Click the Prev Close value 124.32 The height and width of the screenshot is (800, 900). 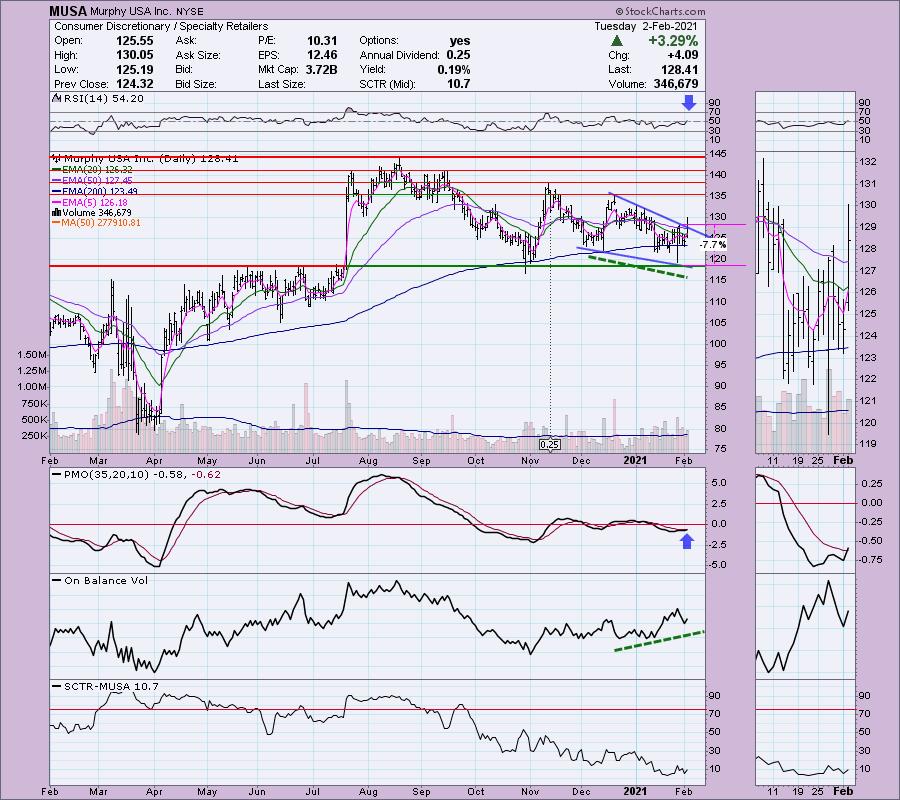[x=135, y=84]
